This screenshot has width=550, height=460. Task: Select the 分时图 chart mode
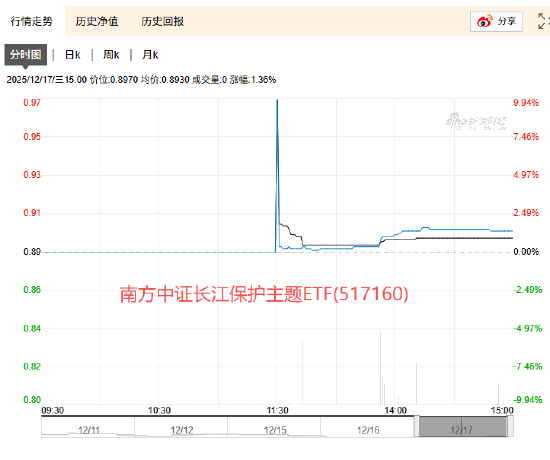point(26,55)
